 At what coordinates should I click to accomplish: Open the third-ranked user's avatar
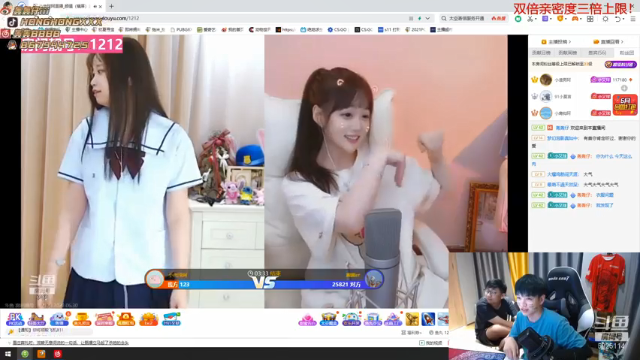pos(546,113)
